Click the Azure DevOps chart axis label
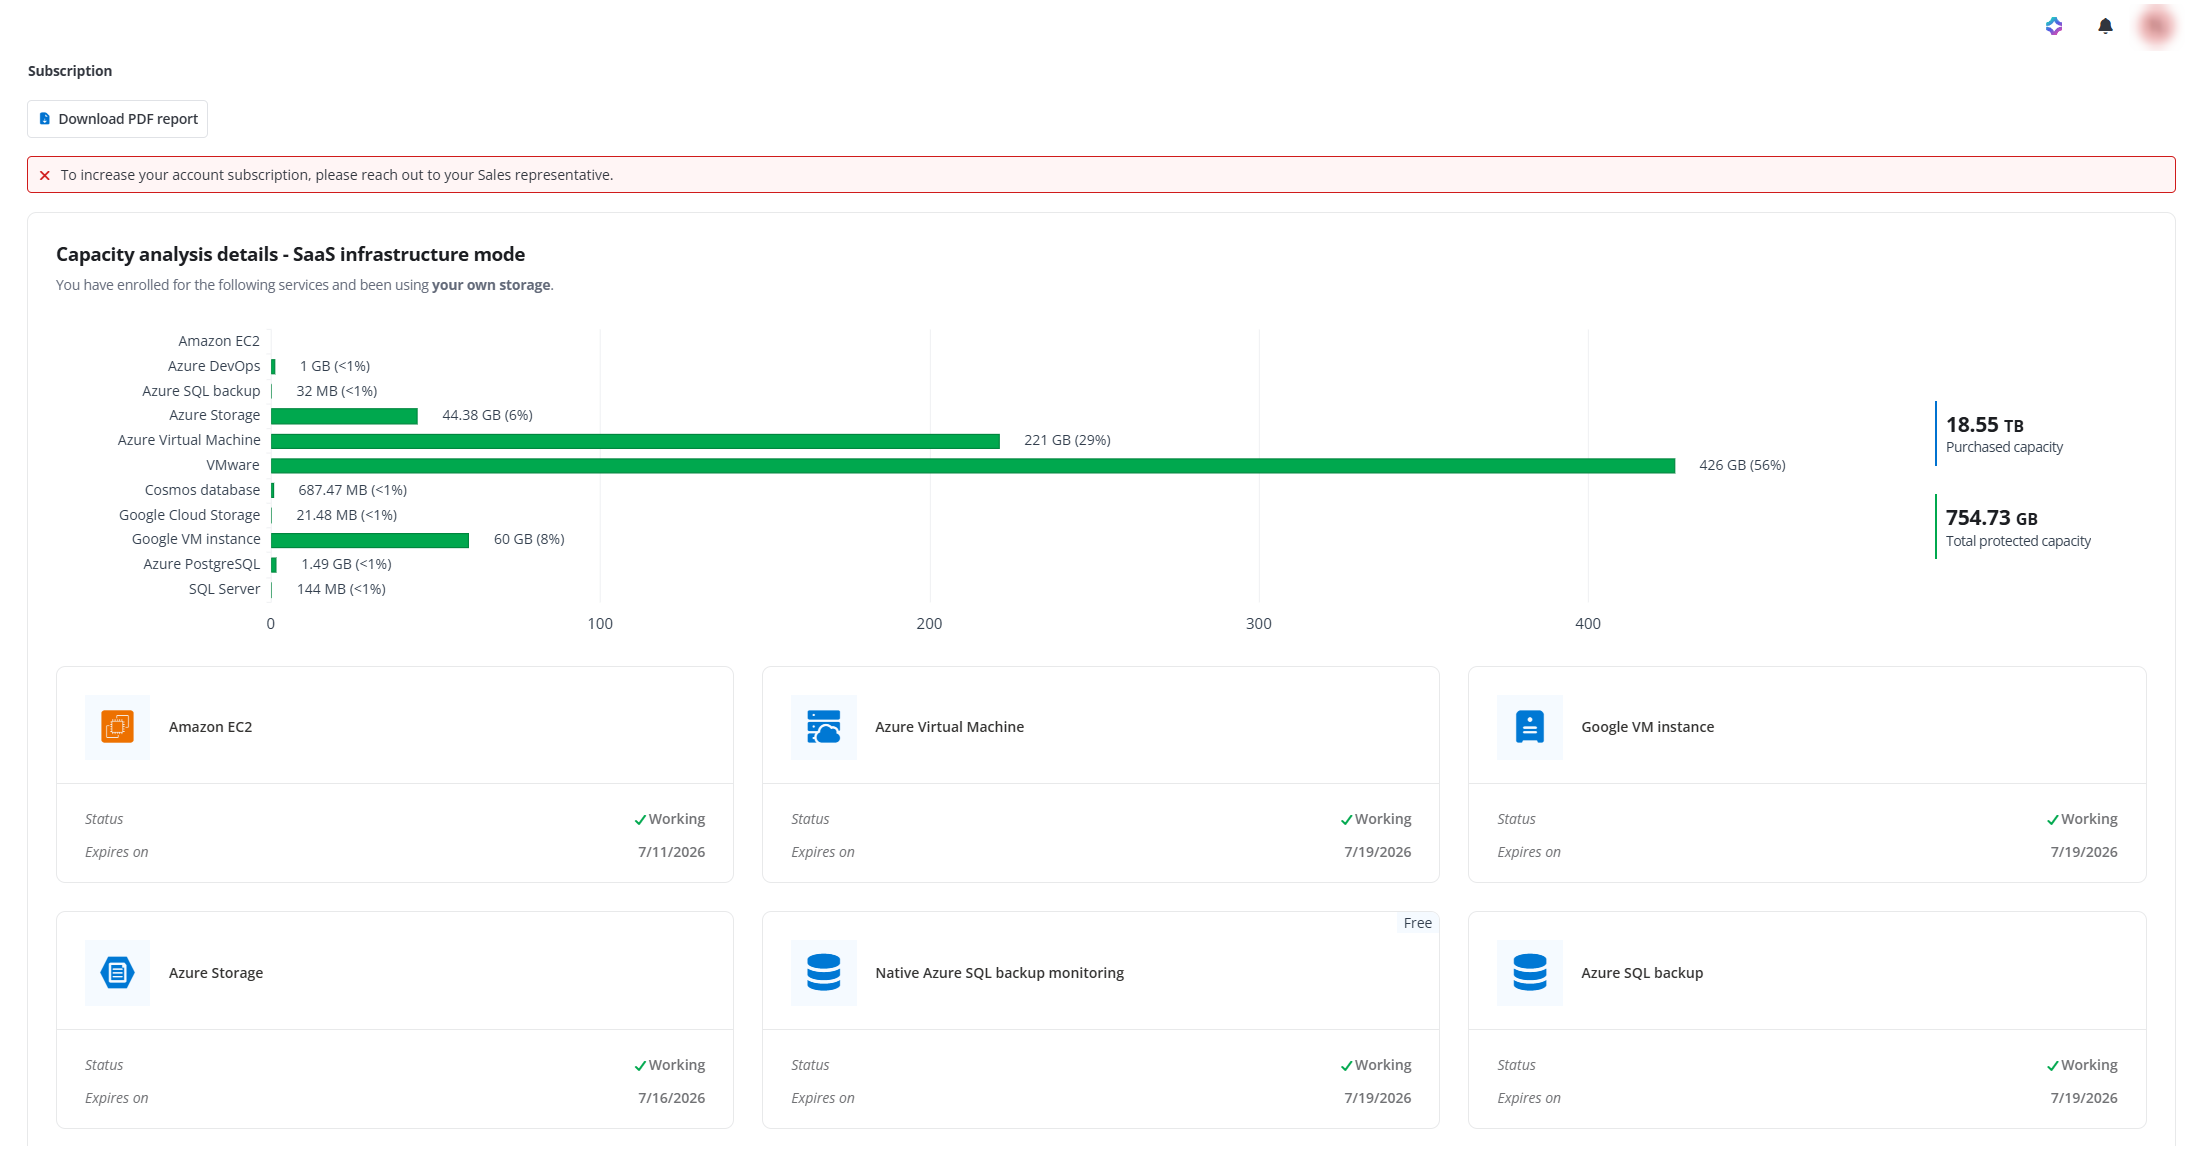This screenshot has width=2193, height=1170. [214, 366]
